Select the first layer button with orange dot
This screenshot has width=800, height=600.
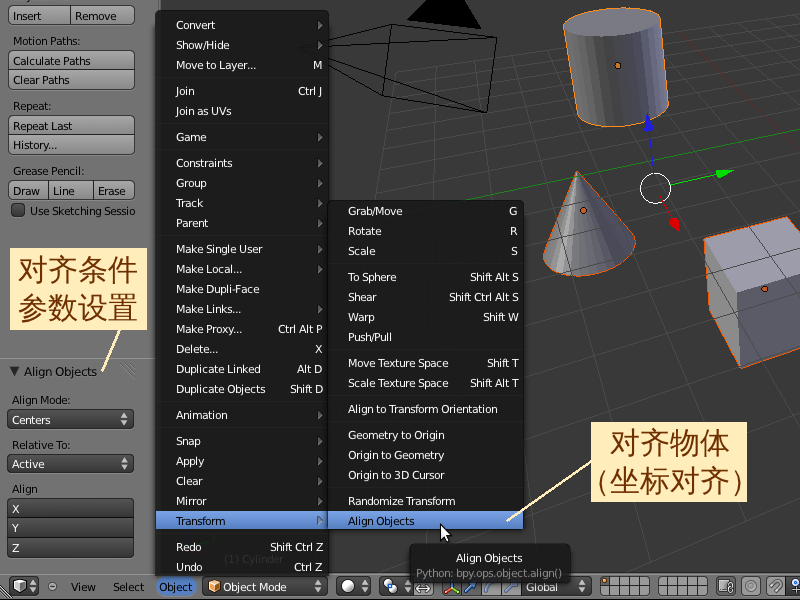[x=605, y=582]
